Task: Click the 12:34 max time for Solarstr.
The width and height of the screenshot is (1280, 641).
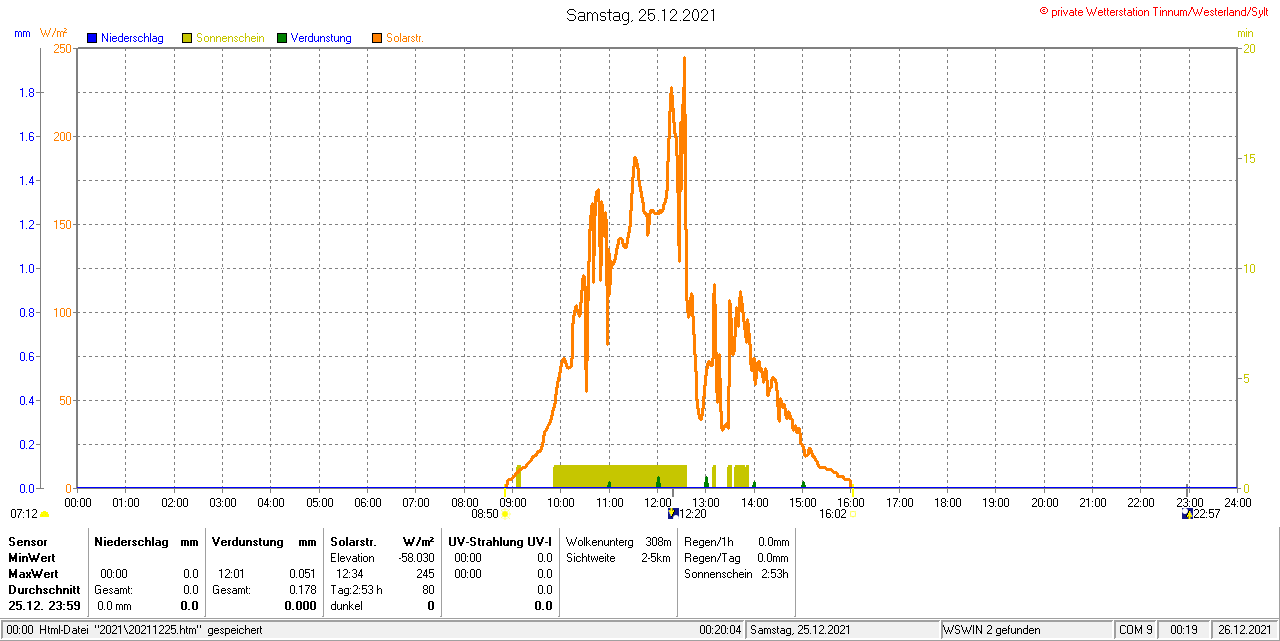Action: tap(350, 574)
